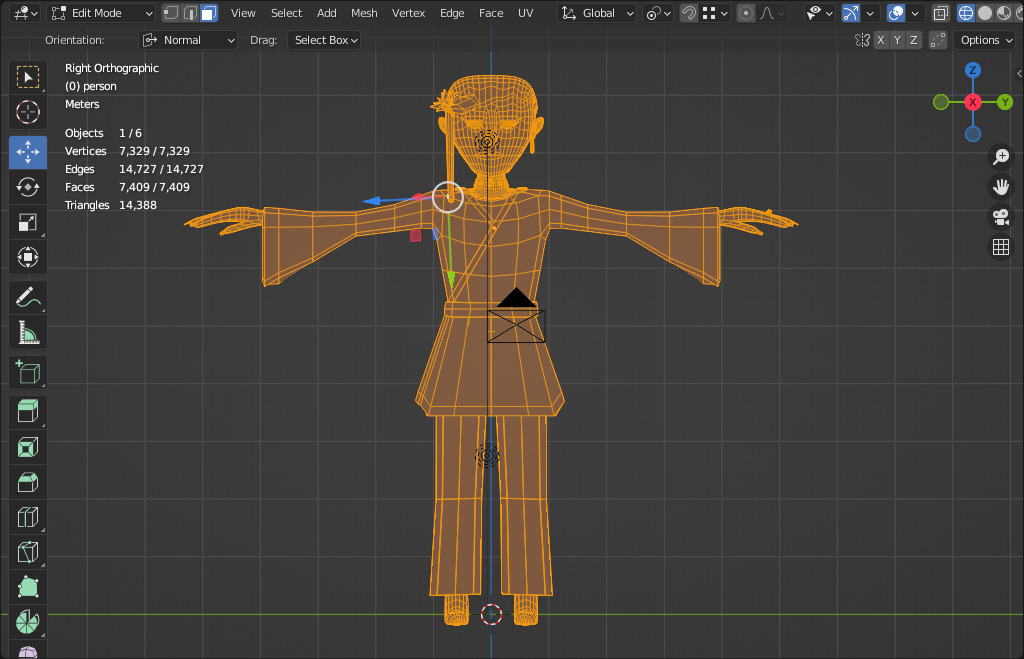This screenshot has height=659, width=1024.
Task: Open the Edit Mode dropdown
Action: tap(101, 13)
